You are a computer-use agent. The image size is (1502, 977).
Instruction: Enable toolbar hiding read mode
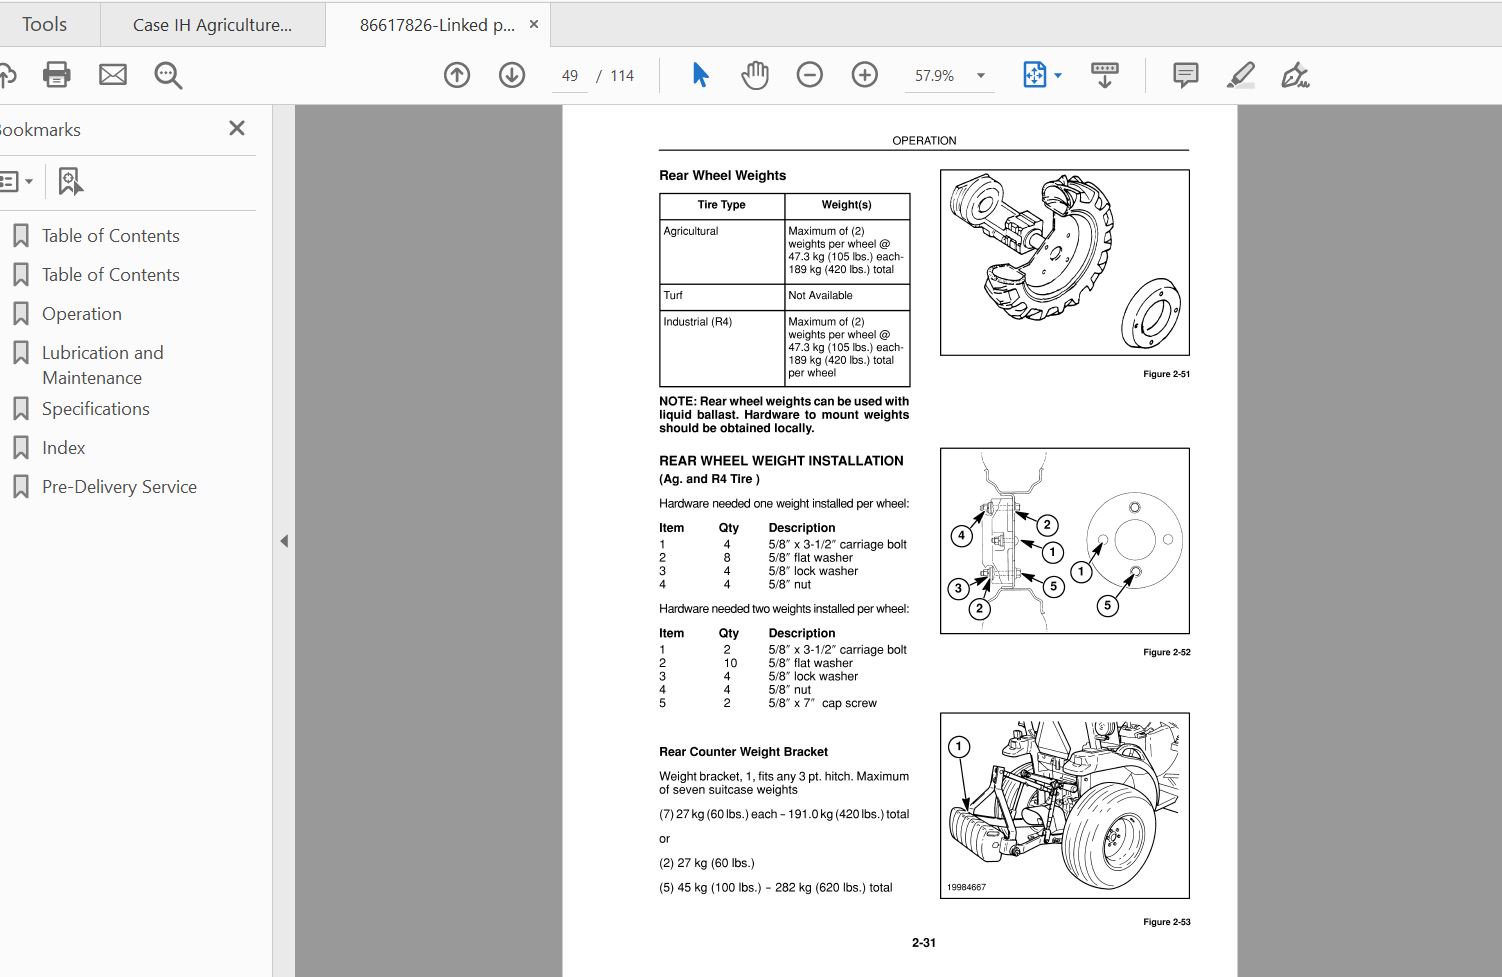[1104, 74]
